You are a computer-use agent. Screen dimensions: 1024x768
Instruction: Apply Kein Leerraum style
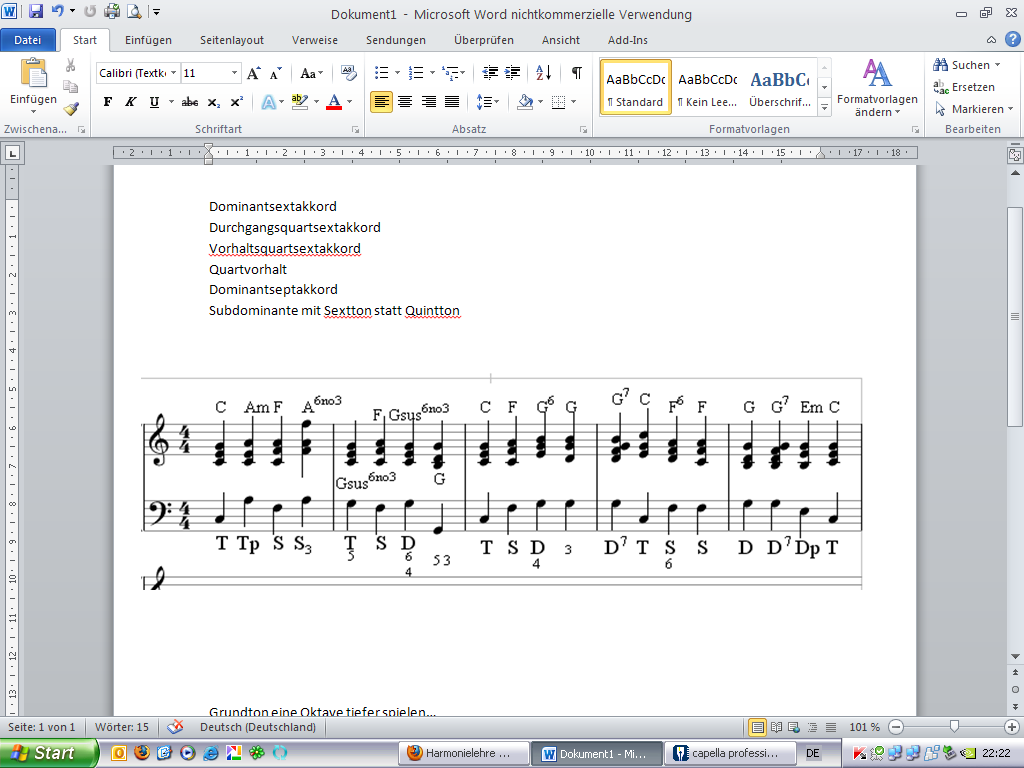click(x=707, y=88)
